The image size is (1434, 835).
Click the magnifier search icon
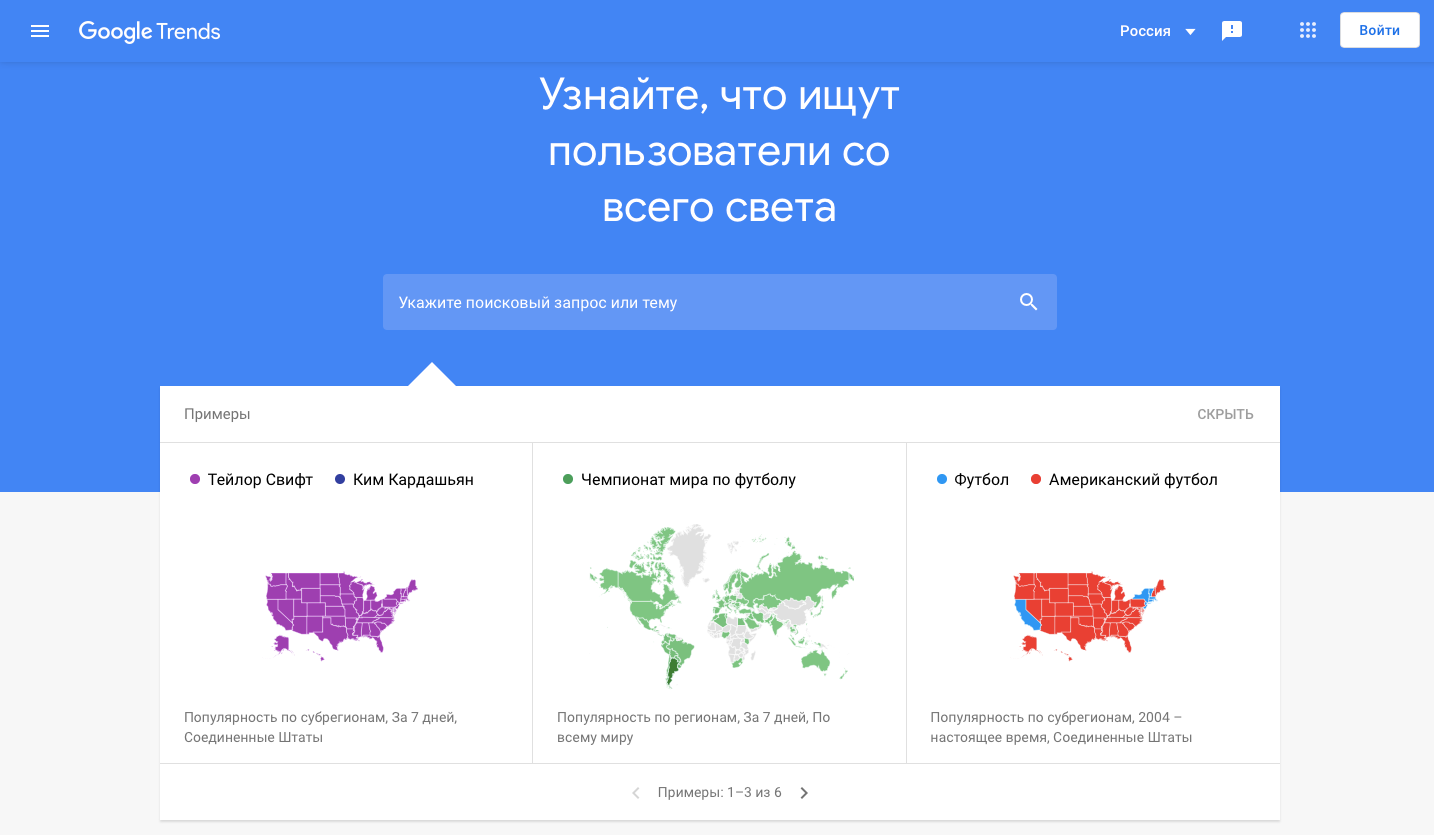click(1029, 302)
